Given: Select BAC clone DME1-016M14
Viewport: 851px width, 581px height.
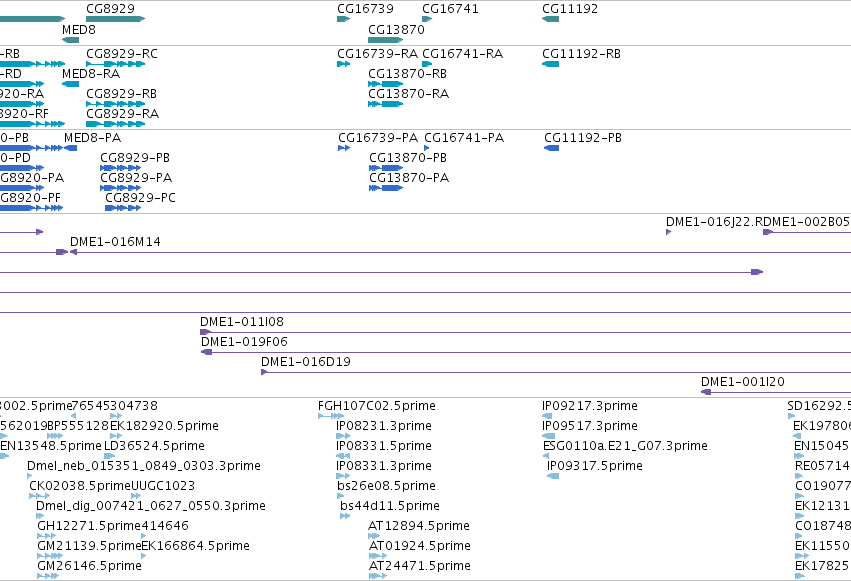Looking at the screenshot, I should point(460,252).
